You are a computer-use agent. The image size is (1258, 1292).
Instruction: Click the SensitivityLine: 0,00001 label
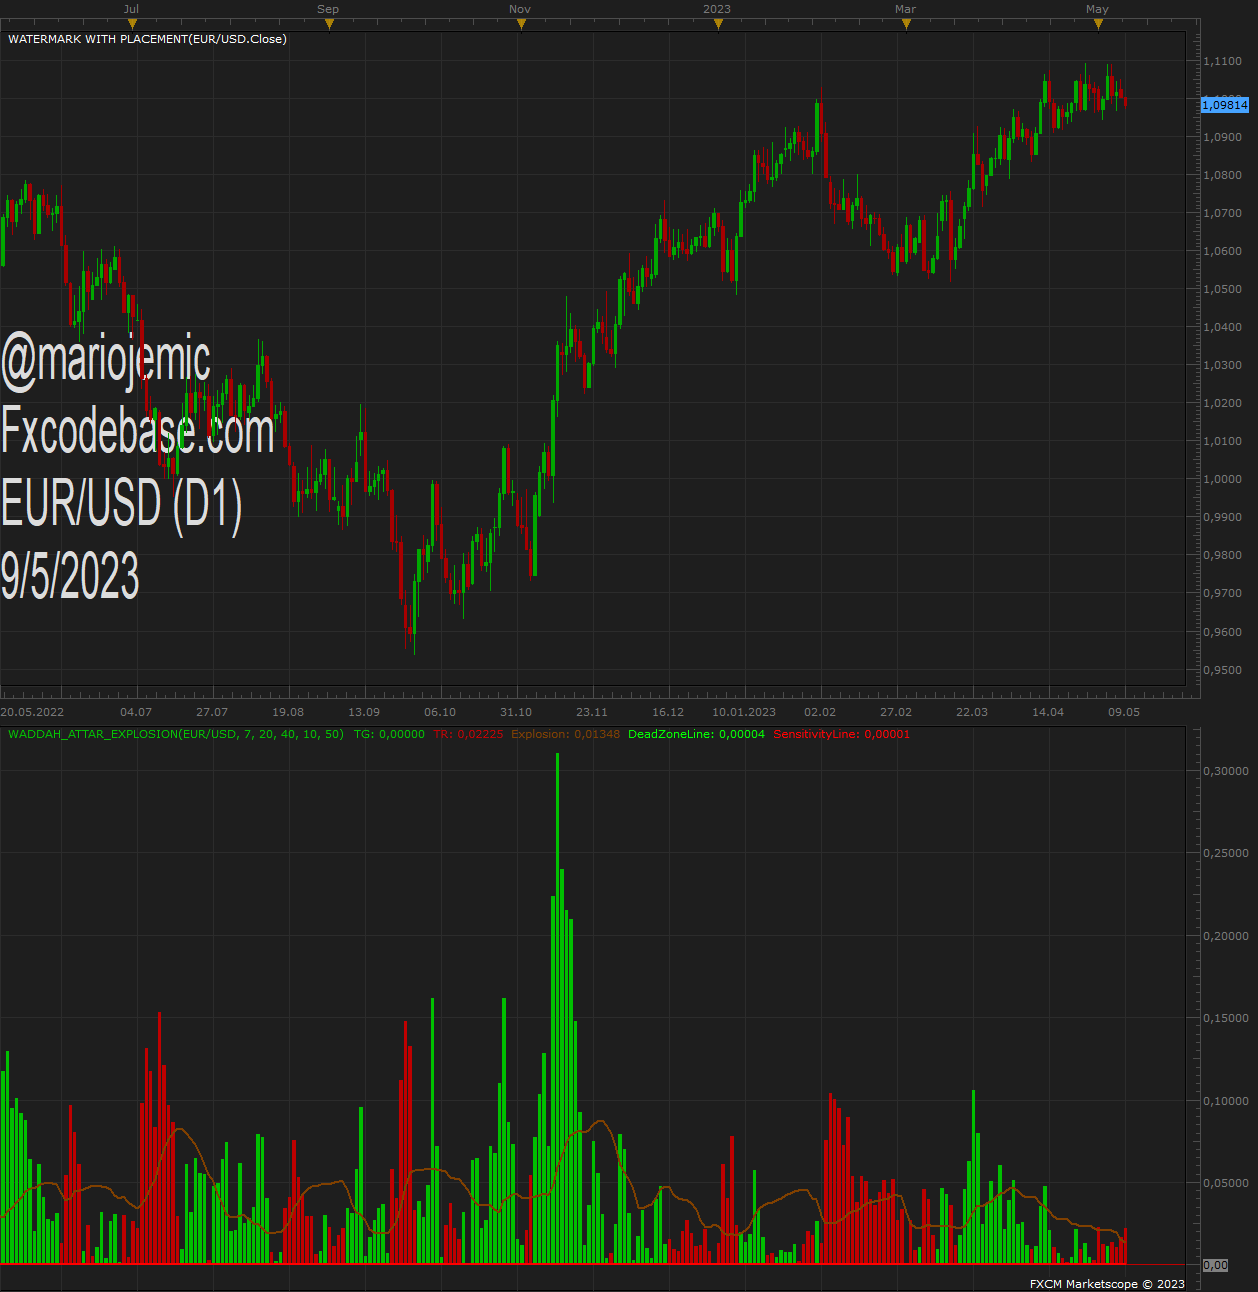click(842, 734)
